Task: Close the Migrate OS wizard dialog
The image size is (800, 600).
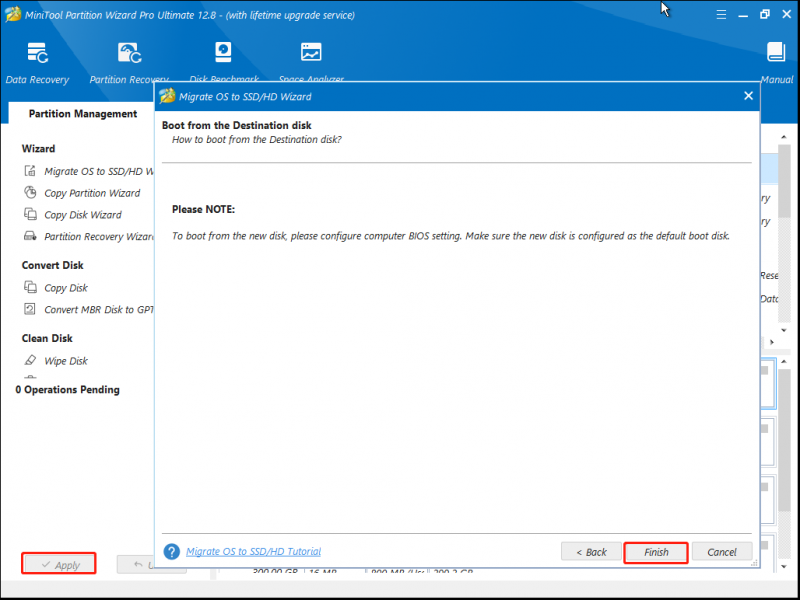Action: pos(748,95)
